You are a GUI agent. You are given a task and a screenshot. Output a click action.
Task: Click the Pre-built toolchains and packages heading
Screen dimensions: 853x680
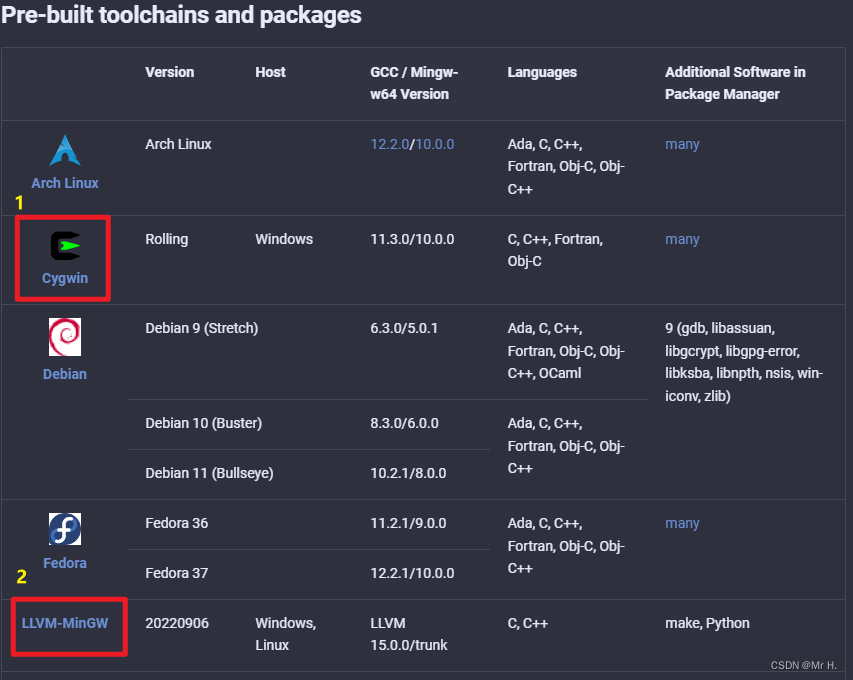tap(182, 16)
